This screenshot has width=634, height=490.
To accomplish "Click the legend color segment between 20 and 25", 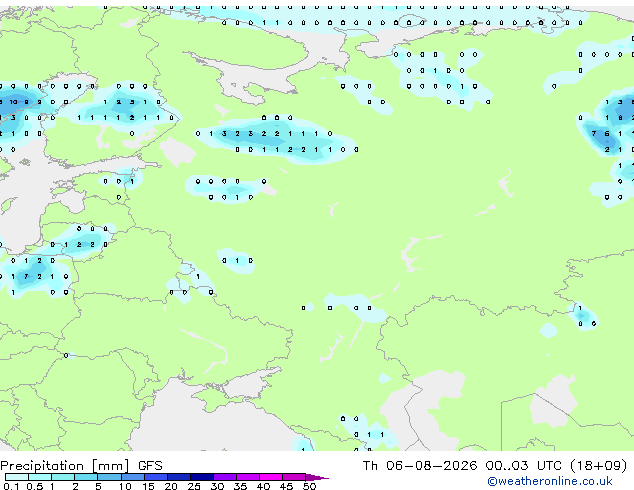I will [x=179, y=477].
